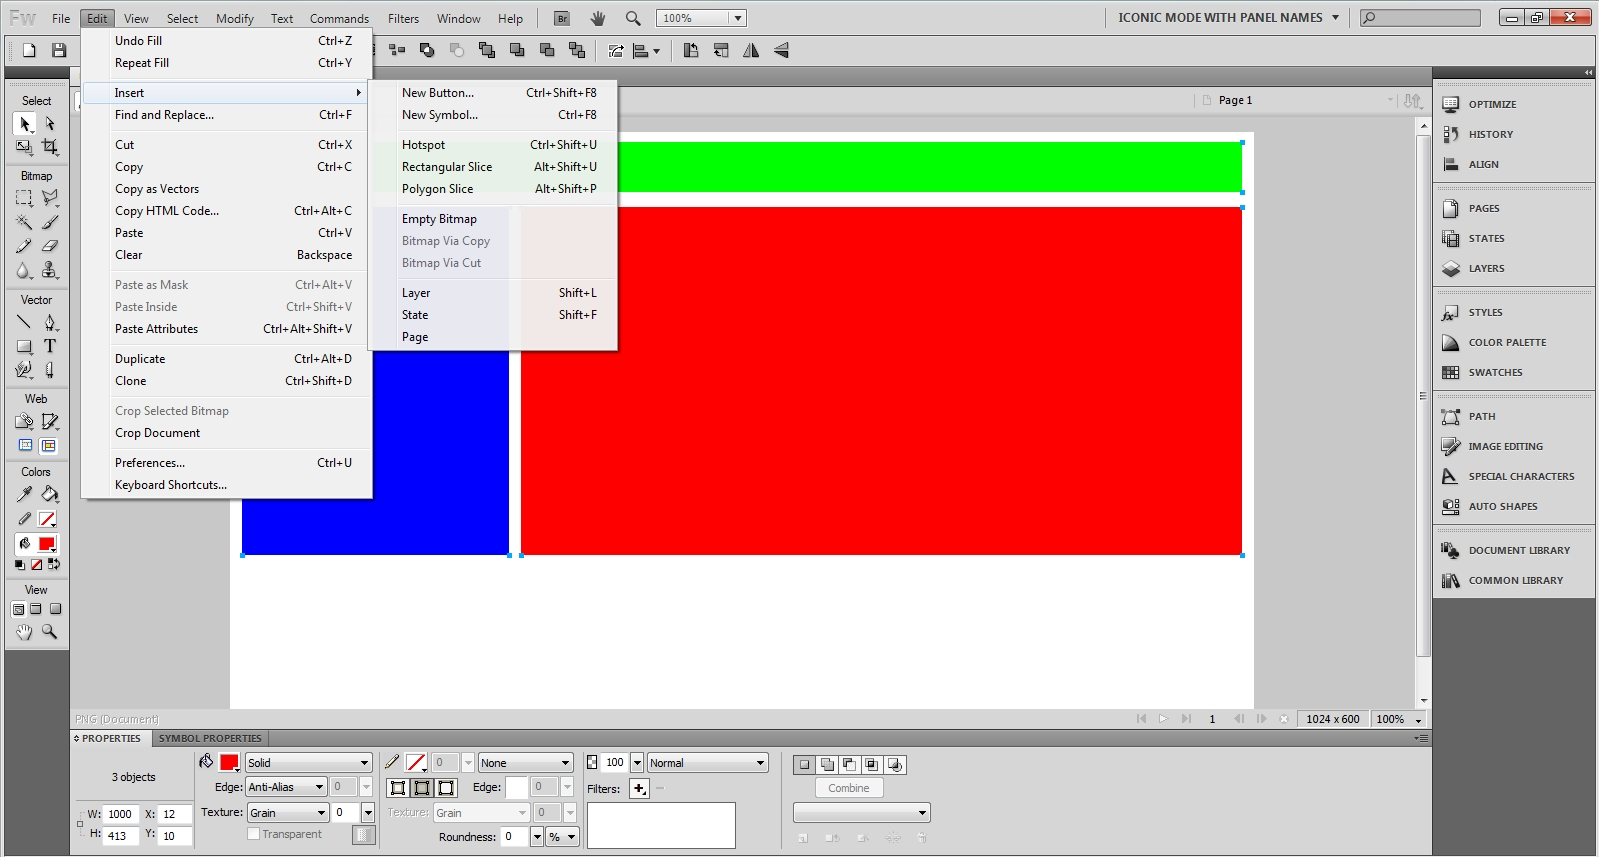Choose Rectangular Slice from Insert submenu
Screen dimensions: 1599x857
[447, 167]
